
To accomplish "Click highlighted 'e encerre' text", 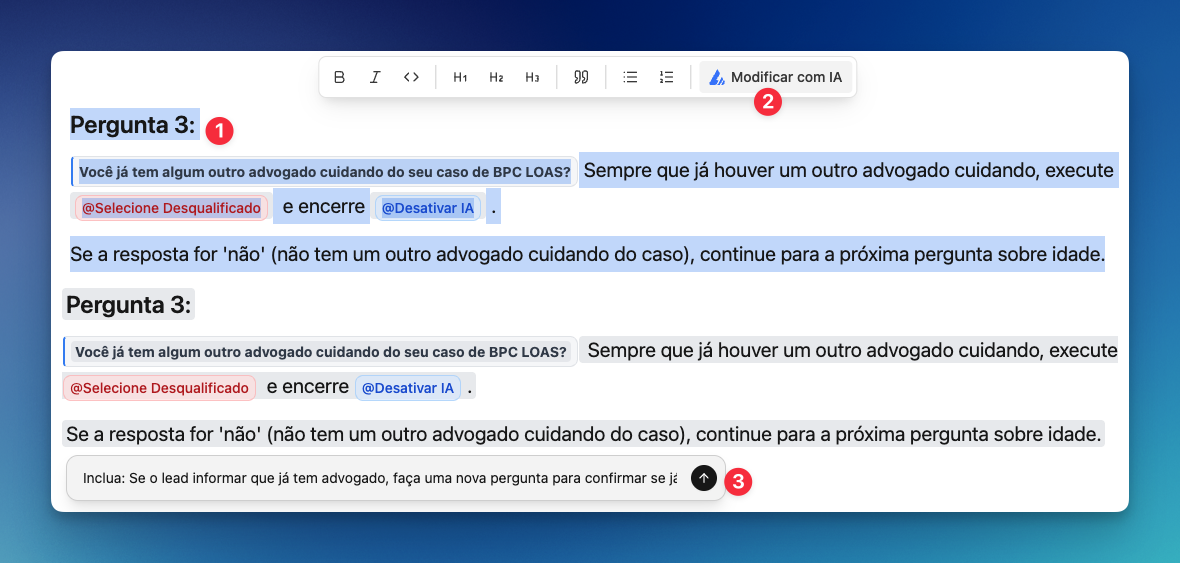I will coord(324,206).
